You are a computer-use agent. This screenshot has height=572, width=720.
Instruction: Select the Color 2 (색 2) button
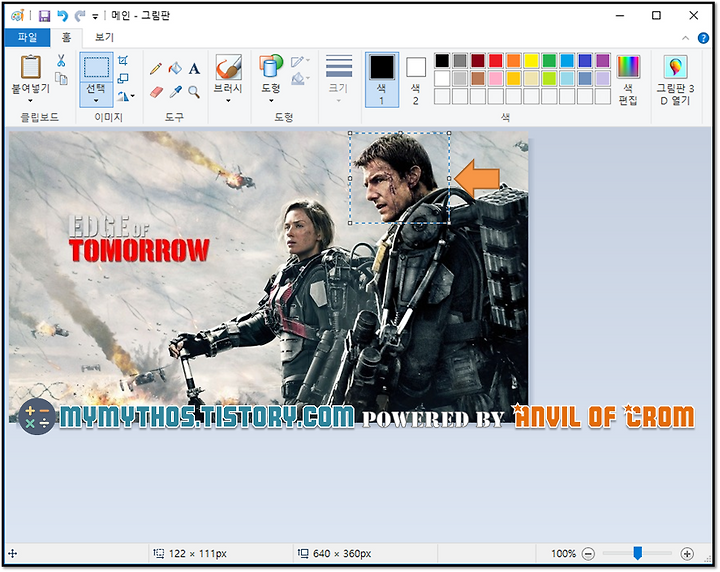(x=416, y=79)
